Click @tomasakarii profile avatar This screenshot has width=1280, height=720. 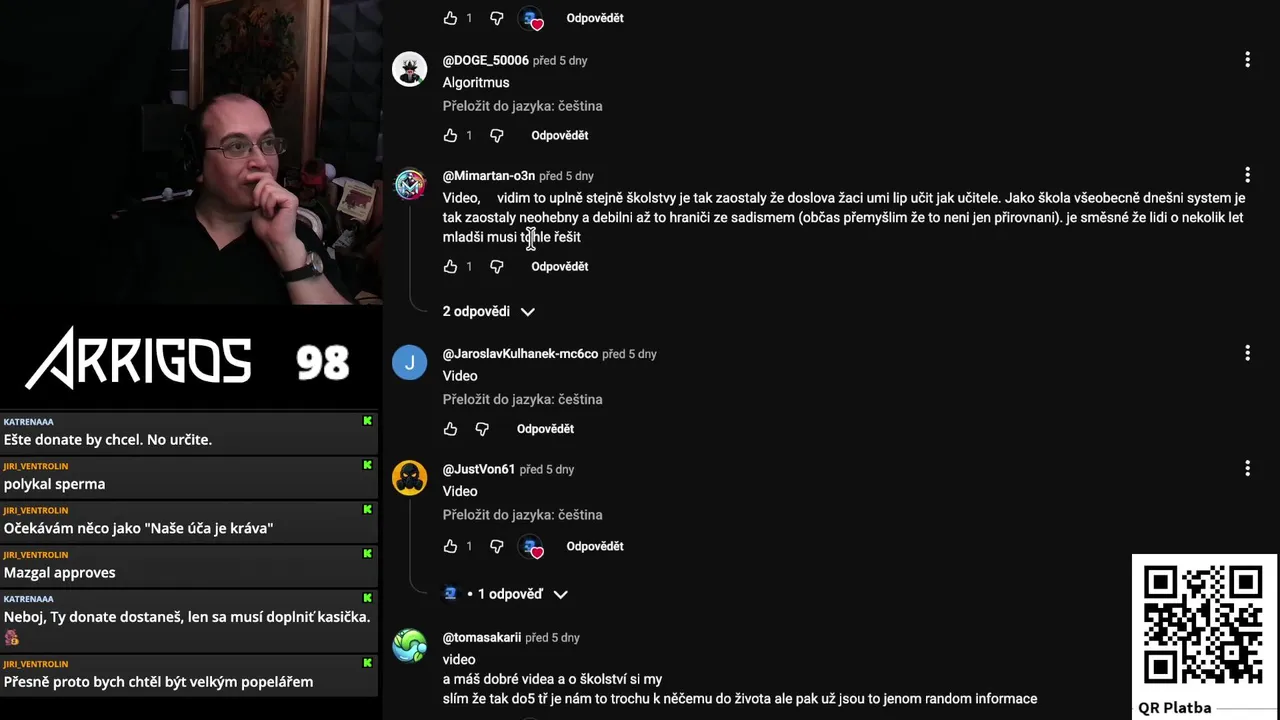[409, 646]
